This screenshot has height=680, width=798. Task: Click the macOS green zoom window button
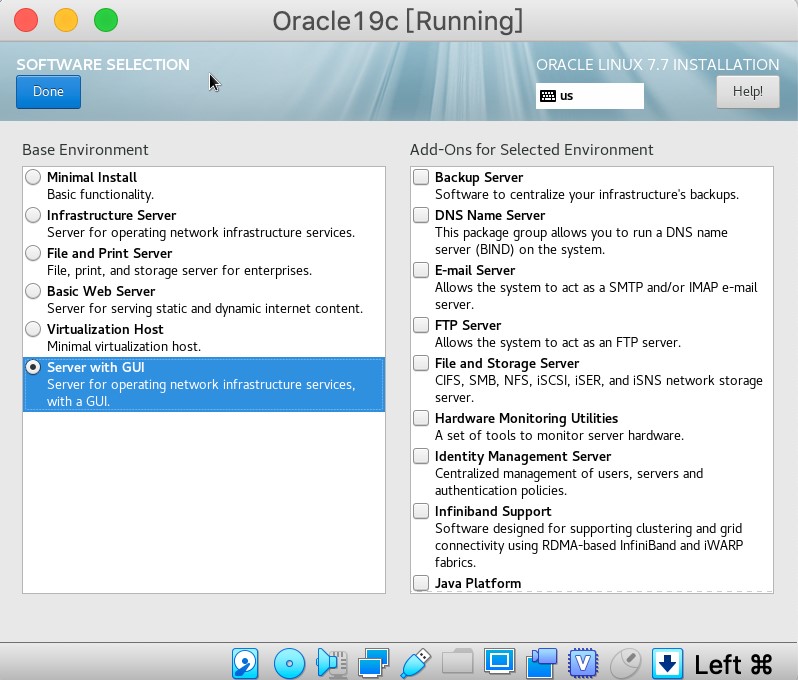106,20
